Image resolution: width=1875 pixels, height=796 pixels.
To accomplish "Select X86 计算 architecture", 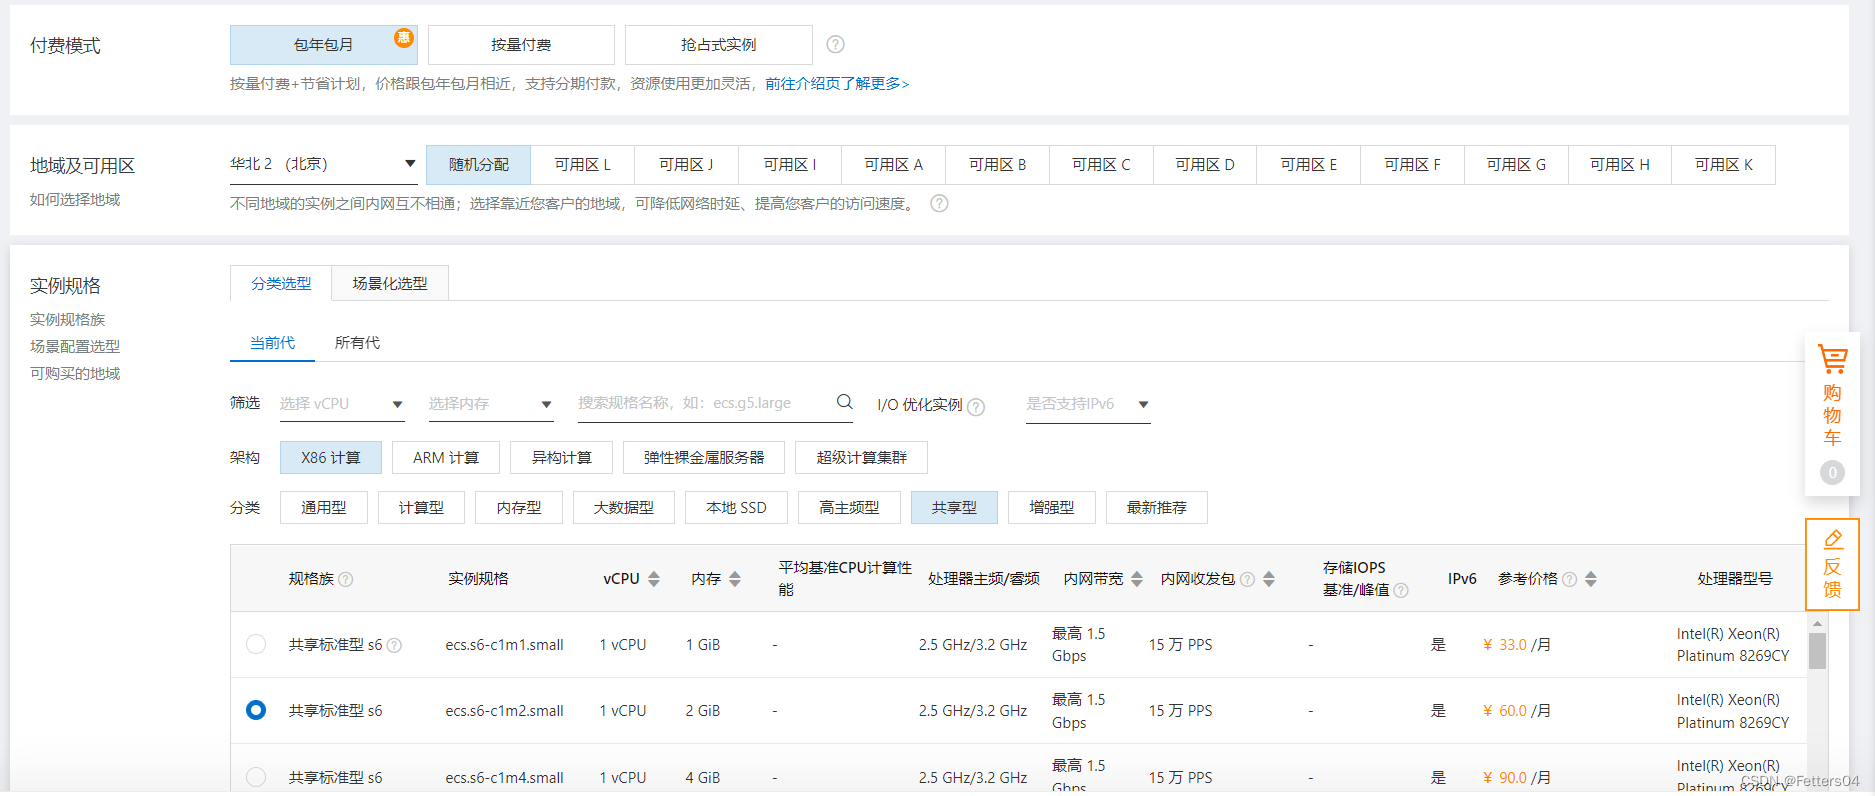I will (331, 458).
